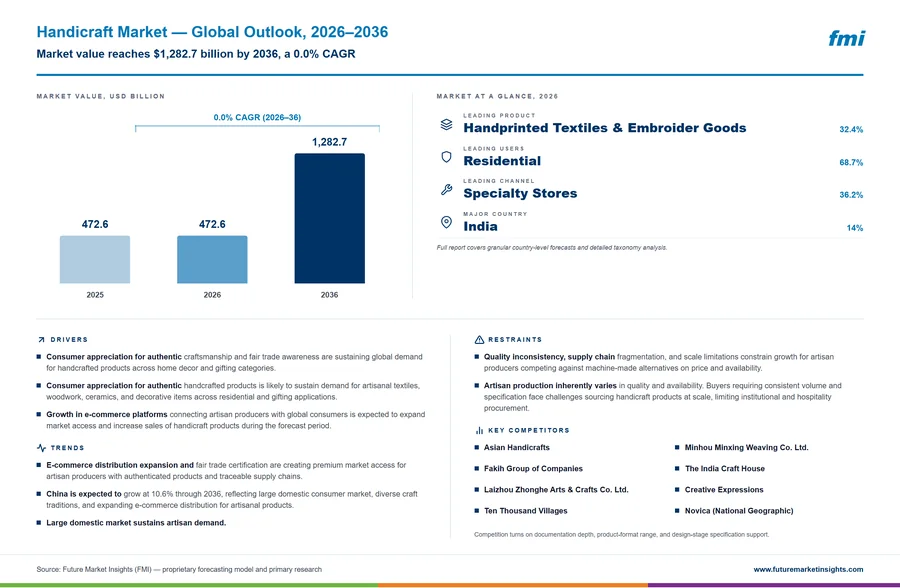Click the competitor 'Fakih Group of Companies'
This screenshot has width=900, height=588.
coord(533,469)
